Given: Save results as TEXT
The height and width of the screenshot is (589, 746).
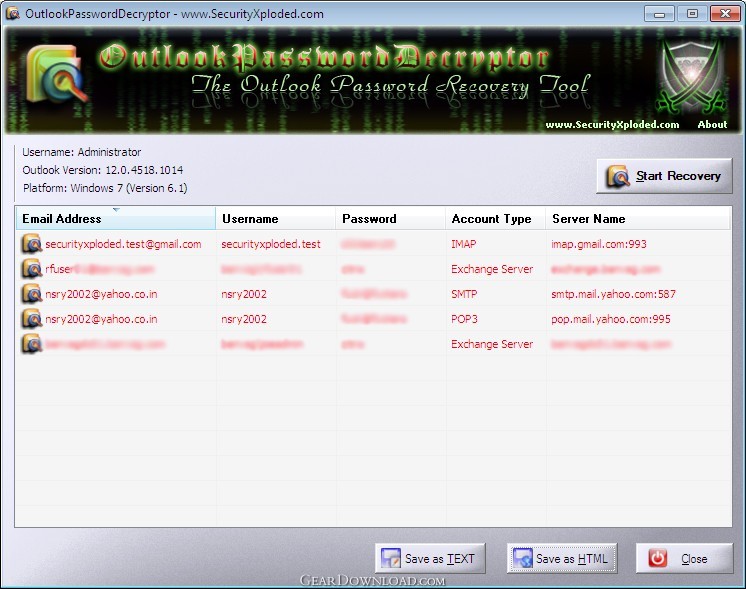Looking at the screenshot, I should coord(430,558).
